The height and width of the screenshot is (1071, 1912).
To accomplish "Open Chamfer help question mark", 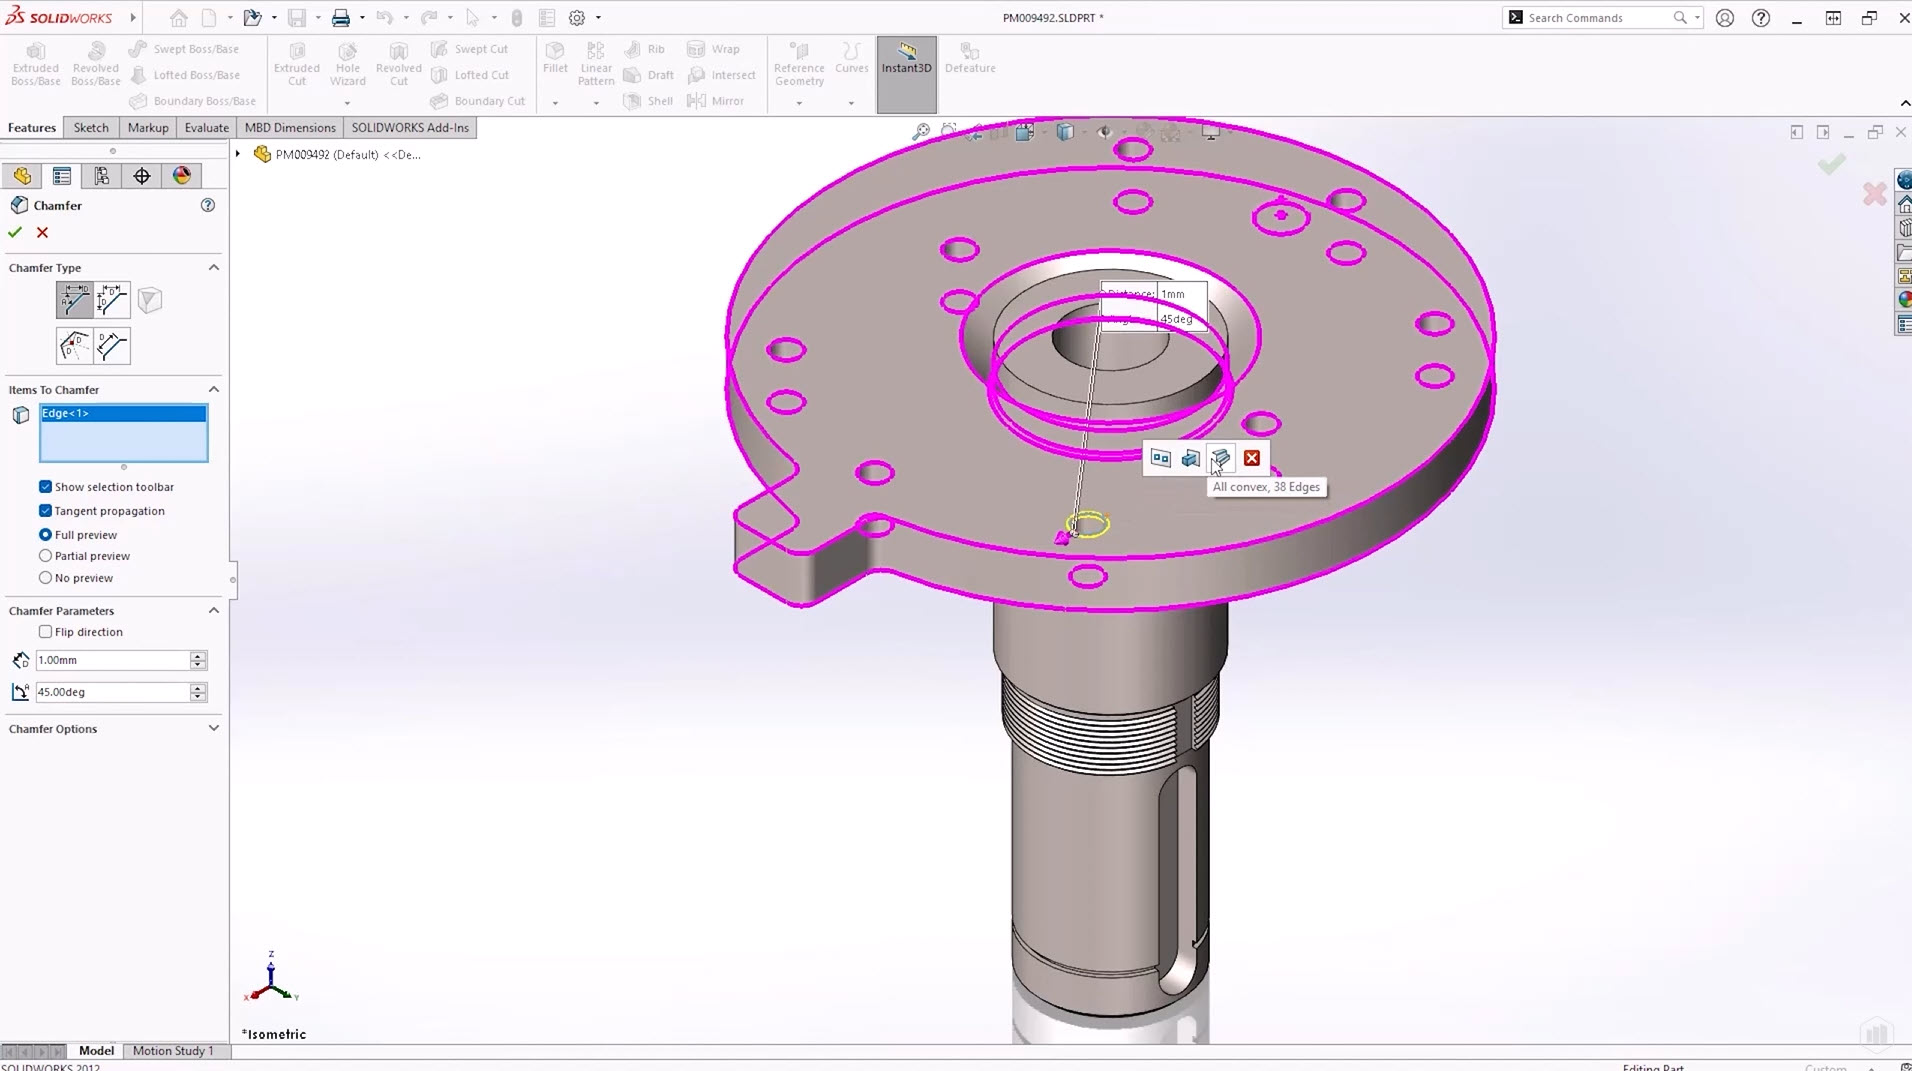I will (208, 205).
